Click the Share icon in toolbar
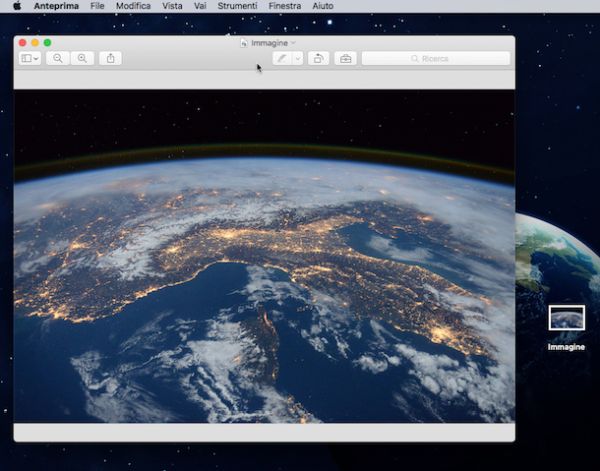The width and height of the screenshot is (600, 471). pyautogui.click(x=111, y=59)
